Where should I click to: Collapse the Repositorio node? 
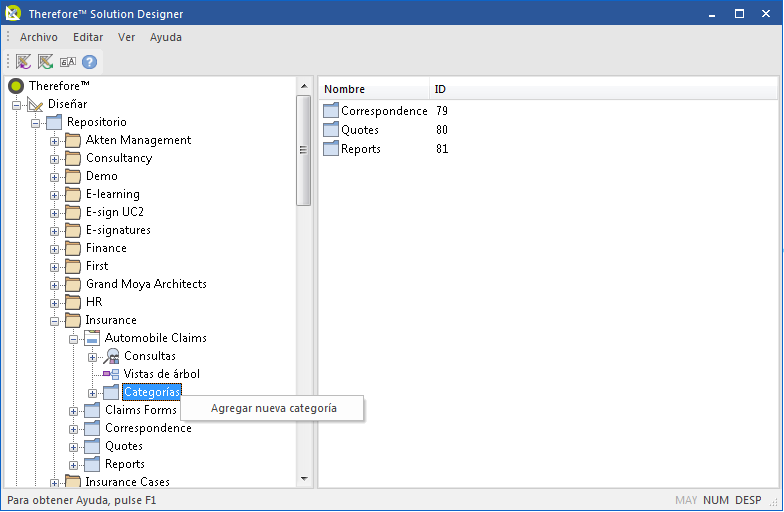(x=36, y=123)
